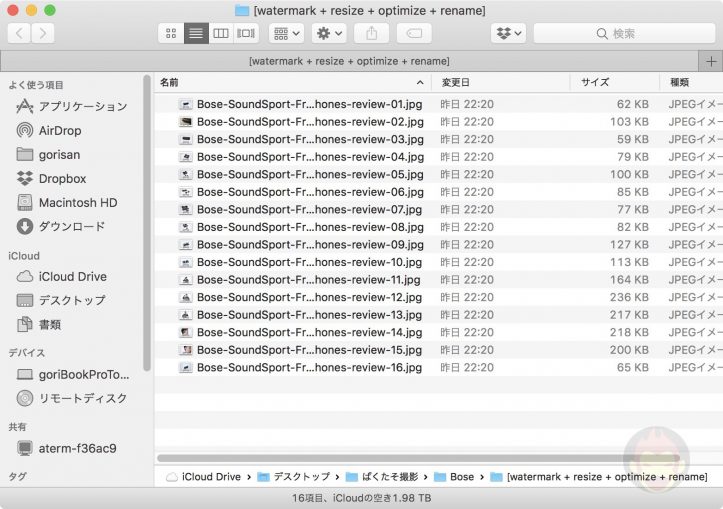Click the Share toolbar button
The width and height of the screenshot is (723, 509).
pyautogui.click(x=371, y=33)
